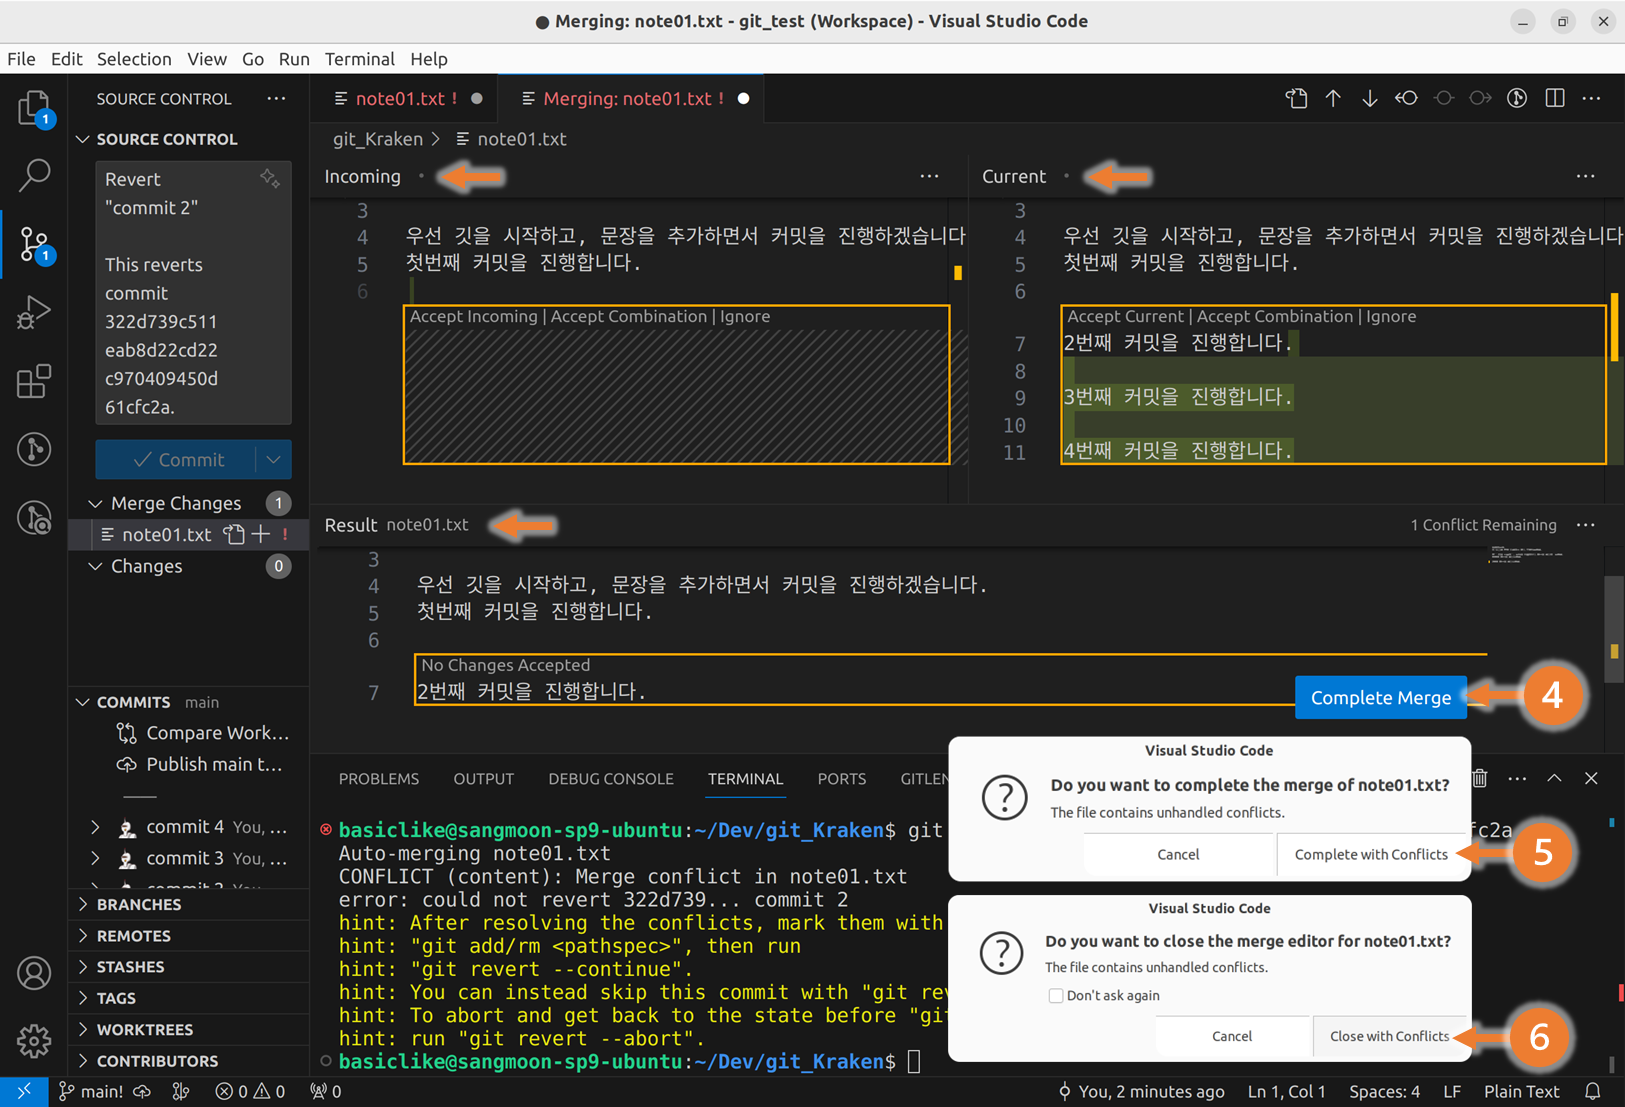Click Complete with Conflicts in dialog
The height and width of the screenshot is (1107, 1625).
(1371, 854)
